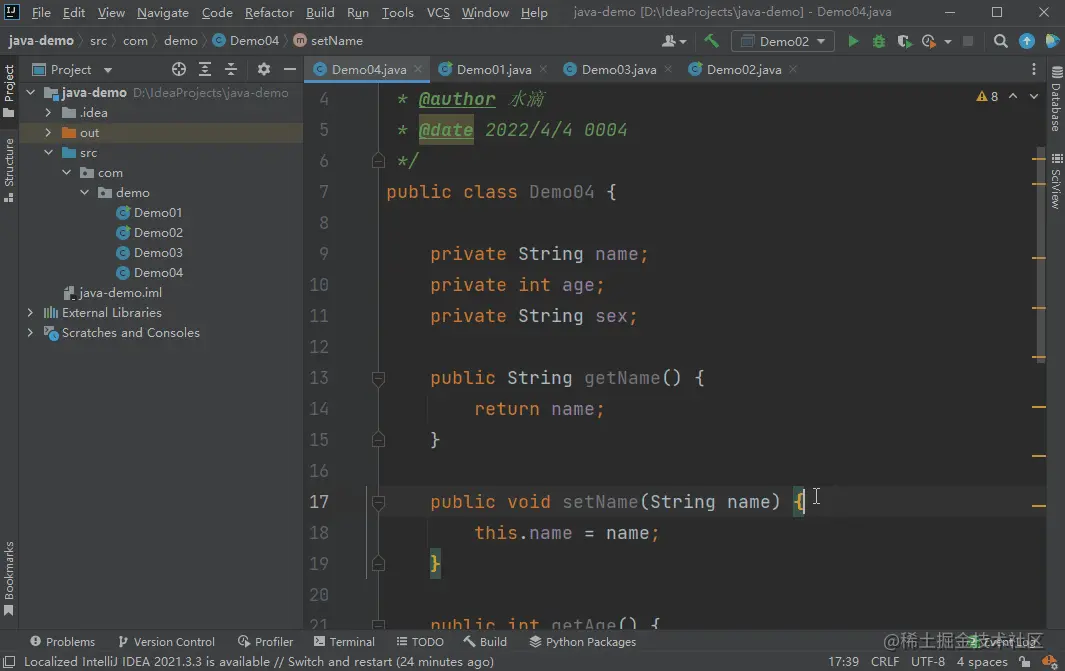The image size is (1065, 671).
Task: Open the Problems tool window
Action: [62, 642]
